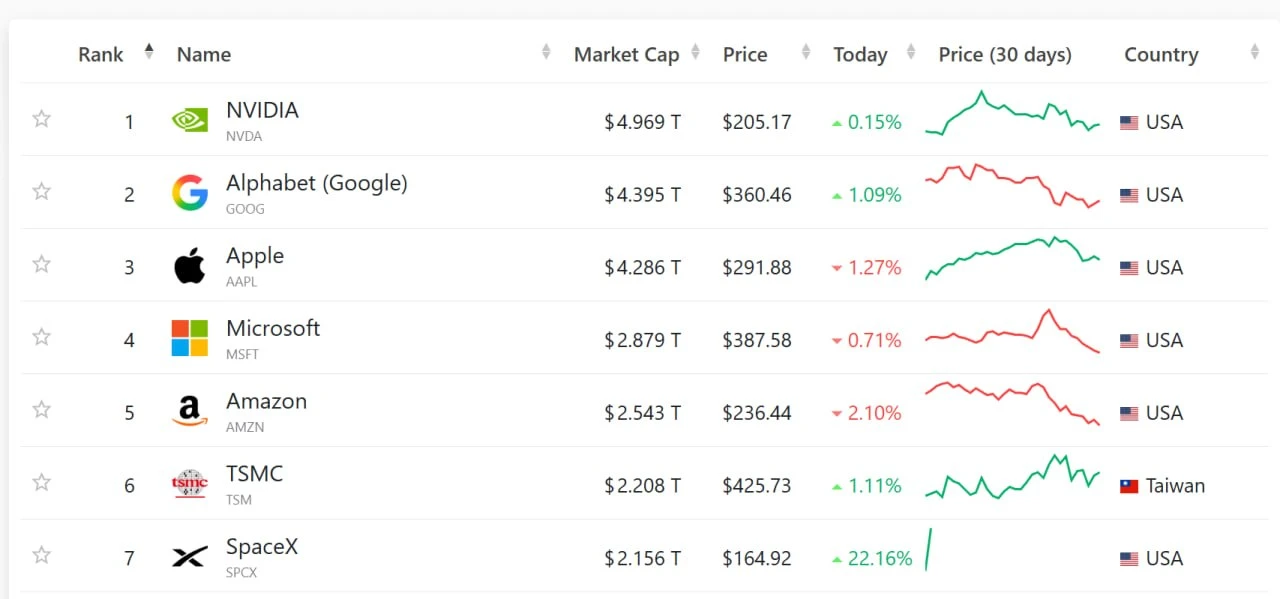This screenshot has height=599, width=1280.
Task: Toggle favorite star for Apple
Action: click(41, 264)
